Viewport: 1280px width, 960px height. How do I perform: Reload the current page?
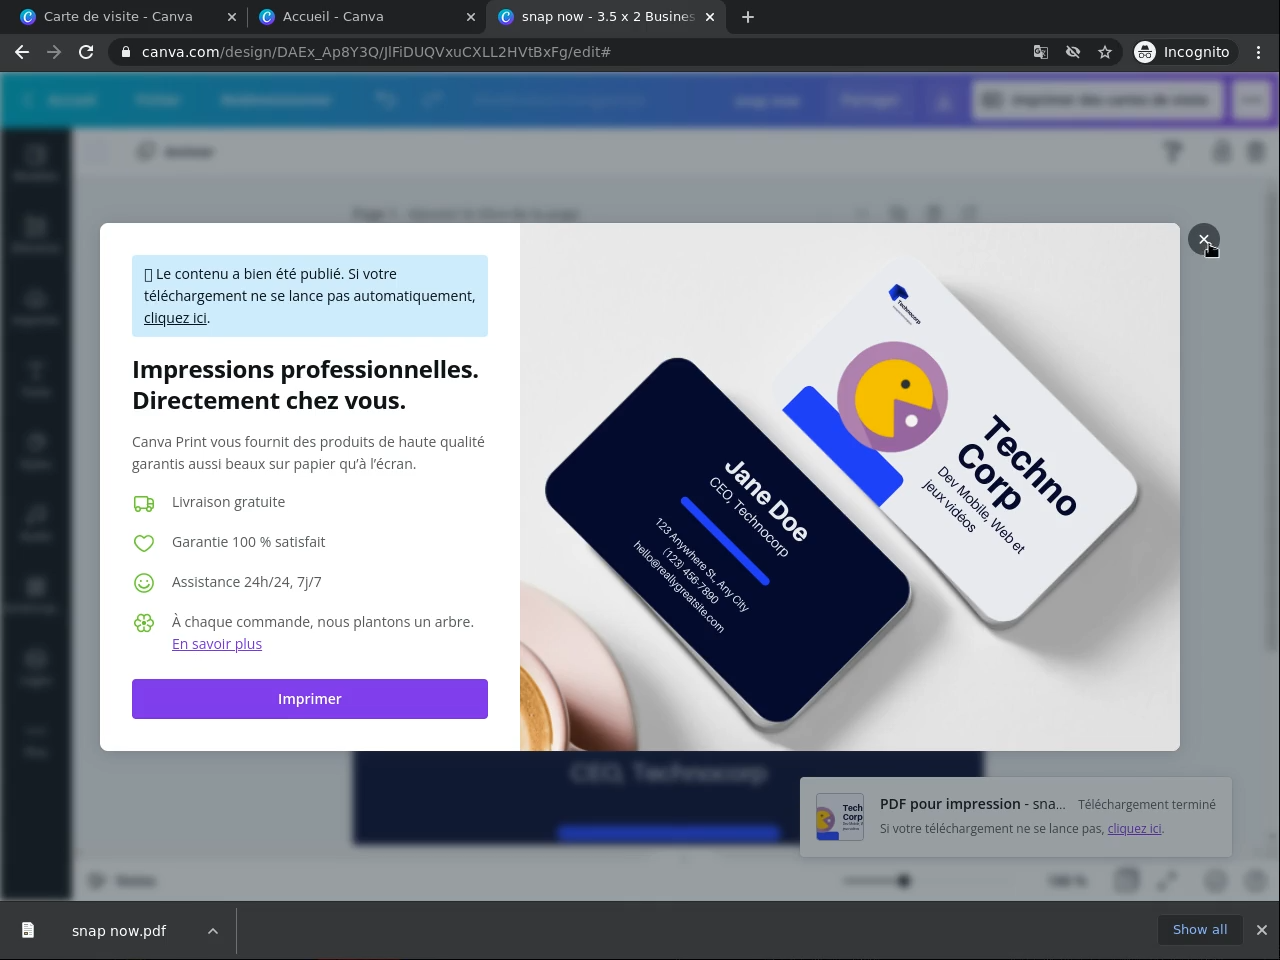(x=86, y=52)
